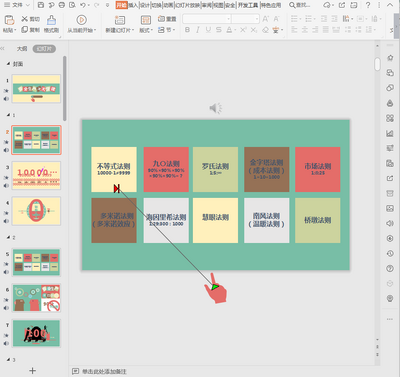Click the Paste clipboard icon
The image size is (400, 377).
tap(9, 20)
